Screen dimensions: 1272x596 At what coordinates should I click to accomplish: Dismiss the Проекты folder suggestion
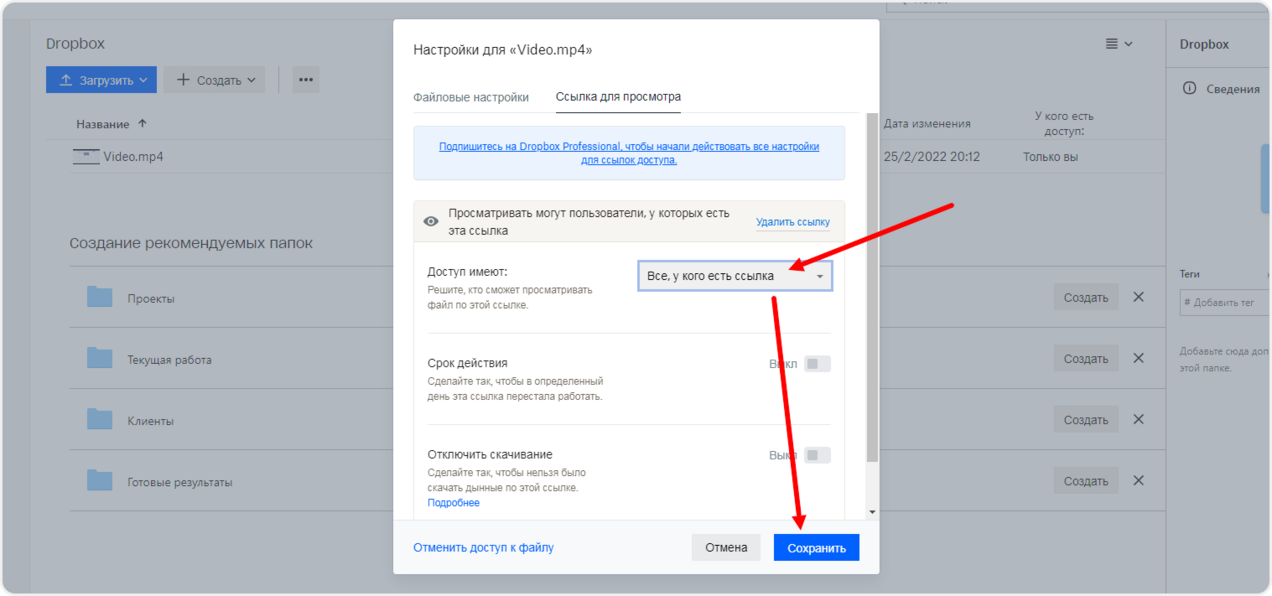[1138, 297]
